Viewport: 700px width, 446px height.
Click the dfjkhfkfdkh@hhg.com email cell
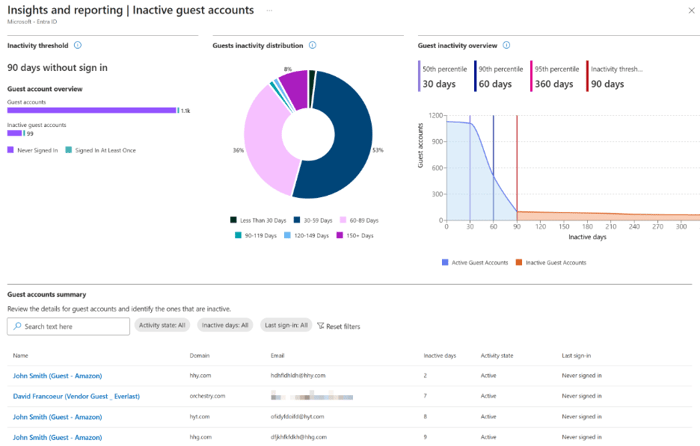pos(298,437)
